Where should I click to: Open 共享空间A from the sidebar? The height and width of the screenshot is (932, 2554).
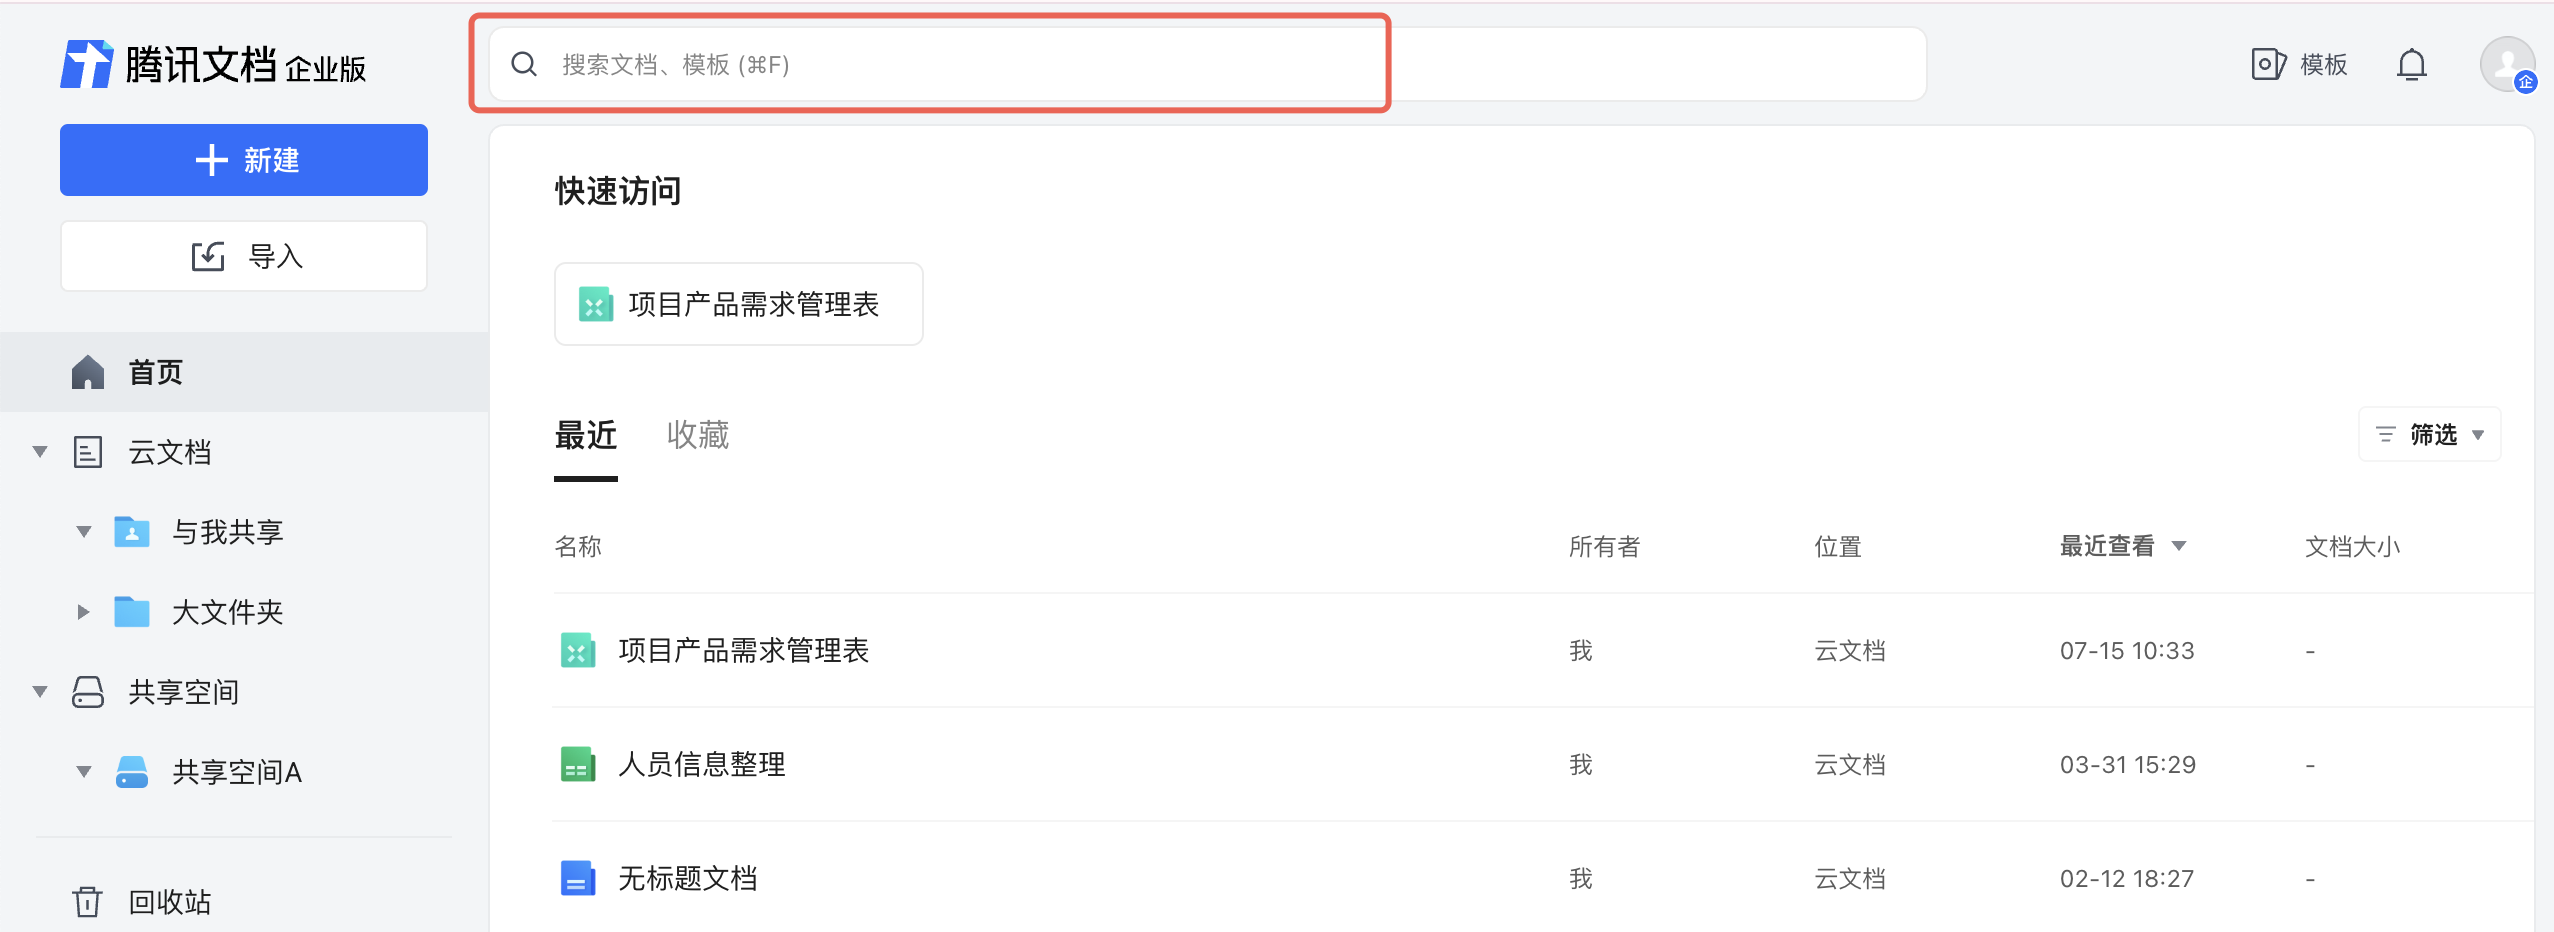[236, 772]
